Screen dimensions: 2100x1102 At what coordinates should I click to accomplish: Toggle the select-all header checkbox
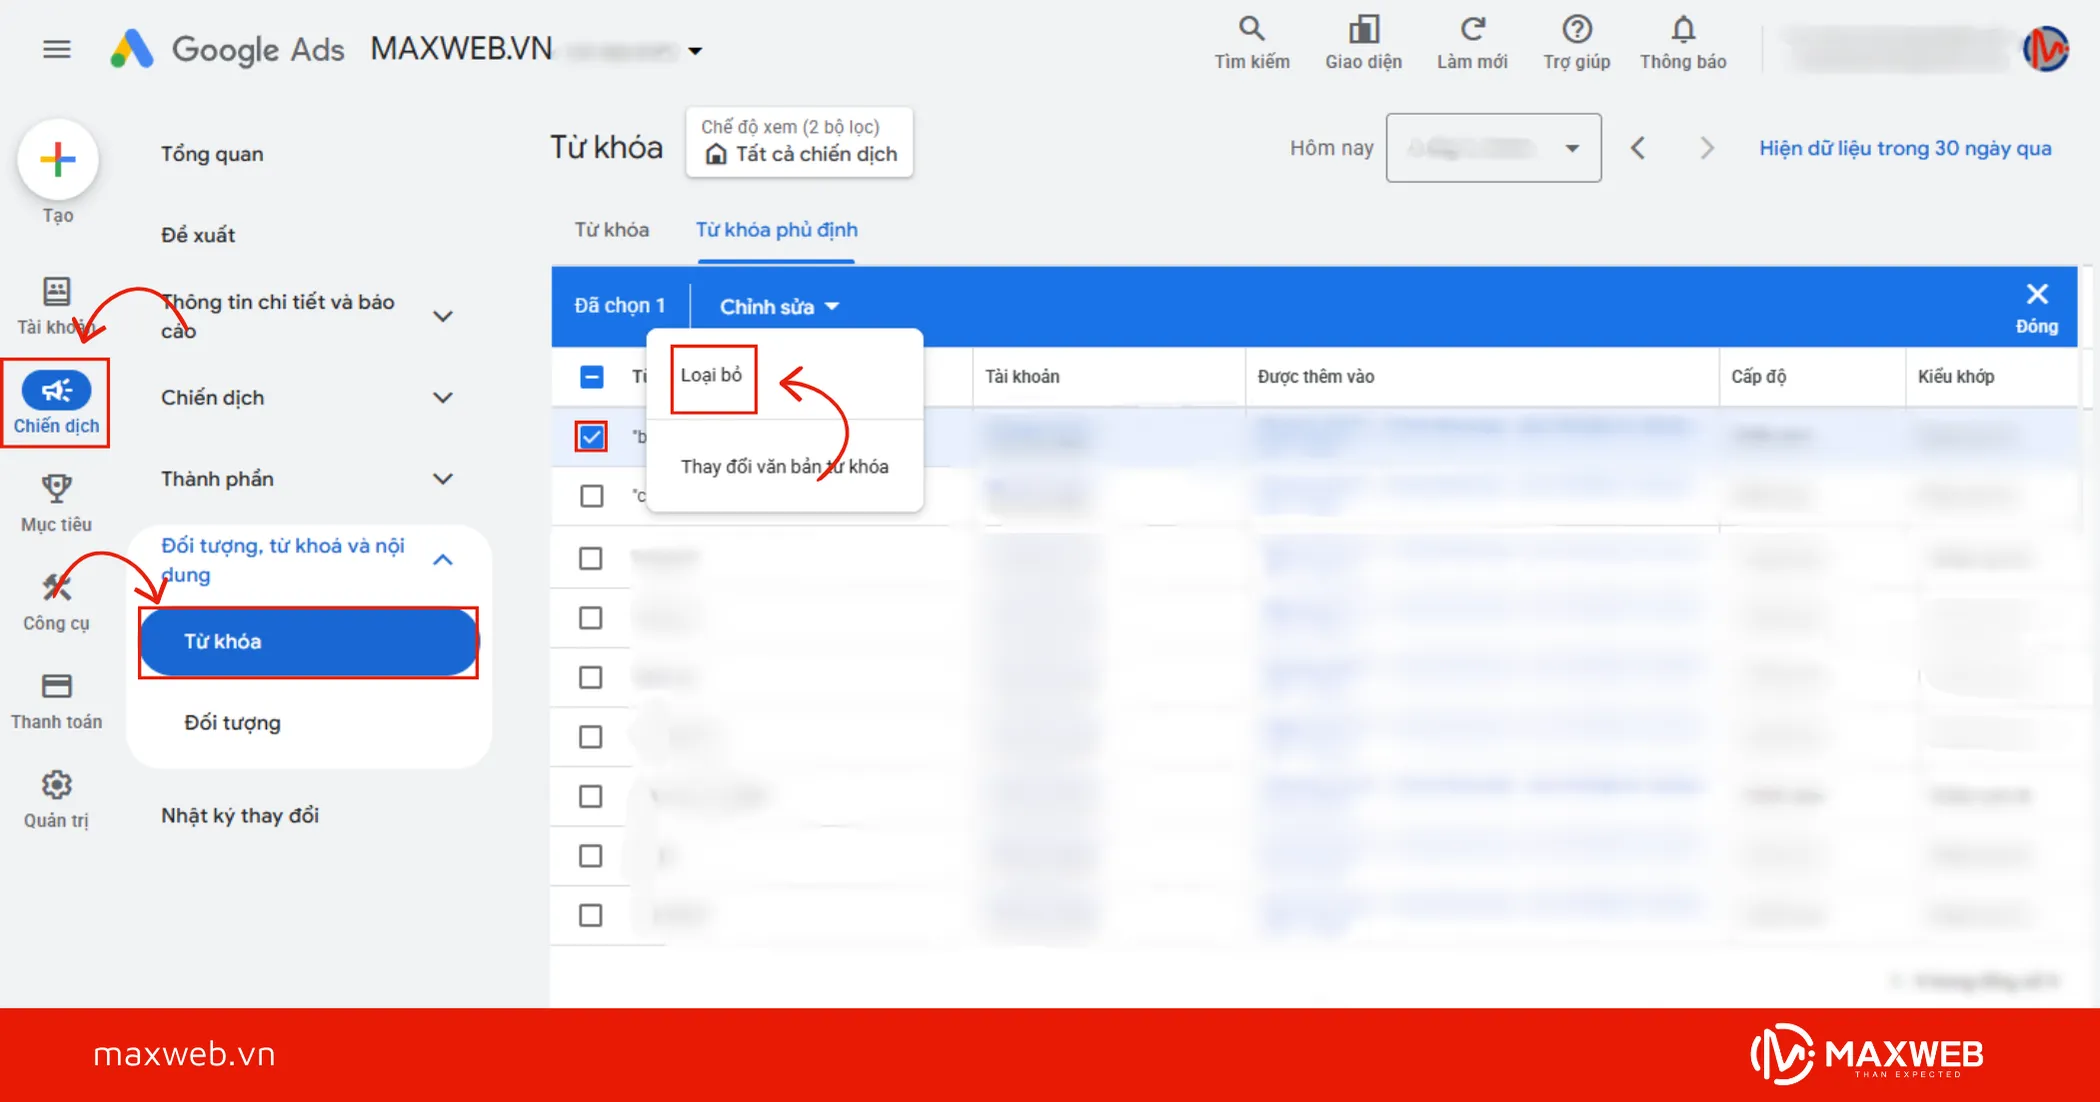click(x=591, y=377)
